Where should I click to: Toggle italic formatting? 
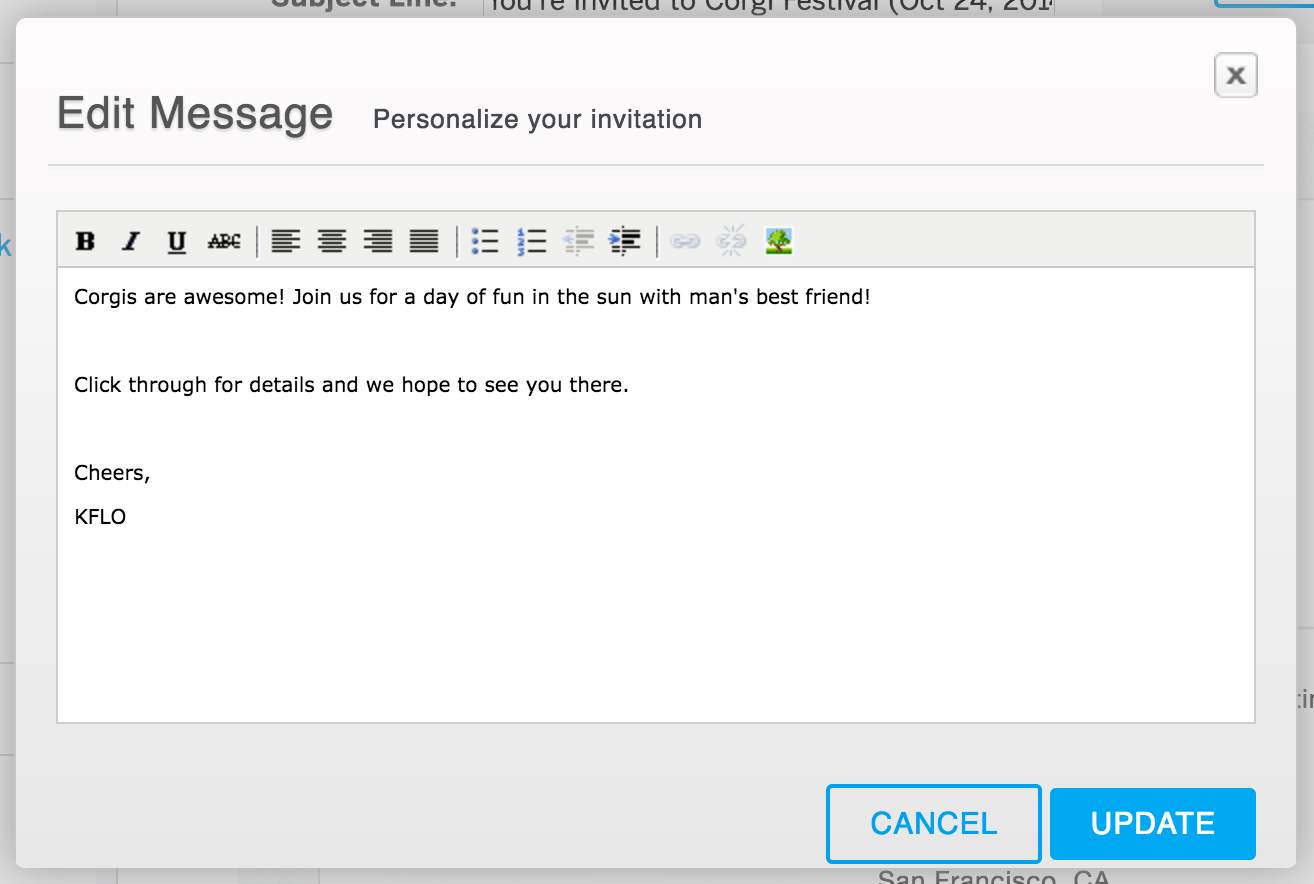(x=131, y=240)
